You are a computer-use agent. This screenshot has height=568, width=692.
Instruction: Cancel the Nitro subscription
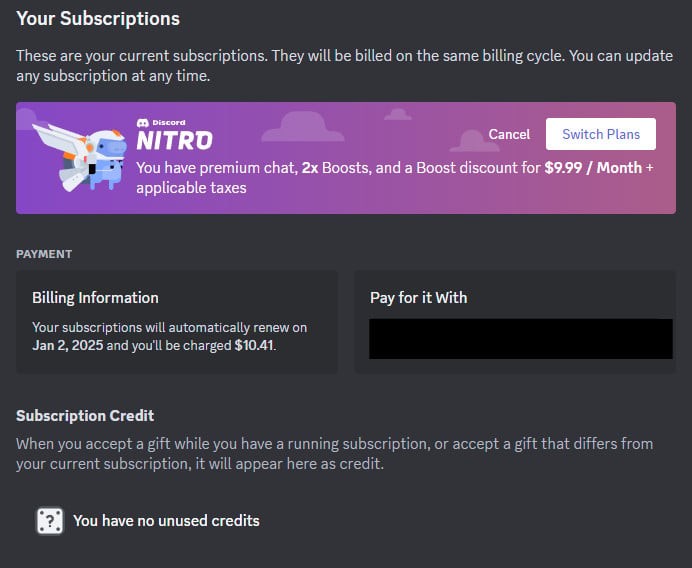[509, 134]
